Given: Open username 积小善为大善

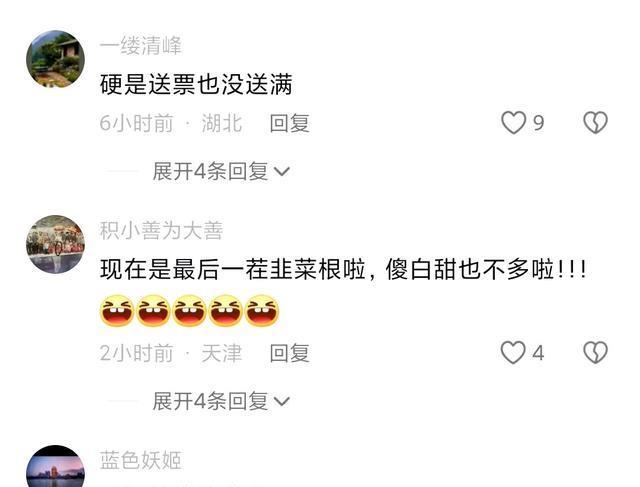Looking at the screenshot, I should point(161,231).
